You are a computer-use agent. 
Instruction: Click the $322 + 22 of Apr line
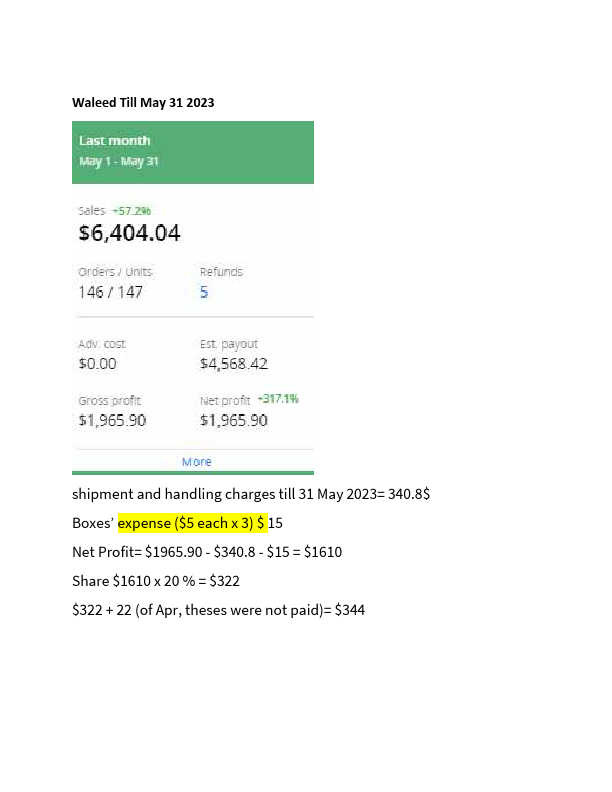click(219, 610)
